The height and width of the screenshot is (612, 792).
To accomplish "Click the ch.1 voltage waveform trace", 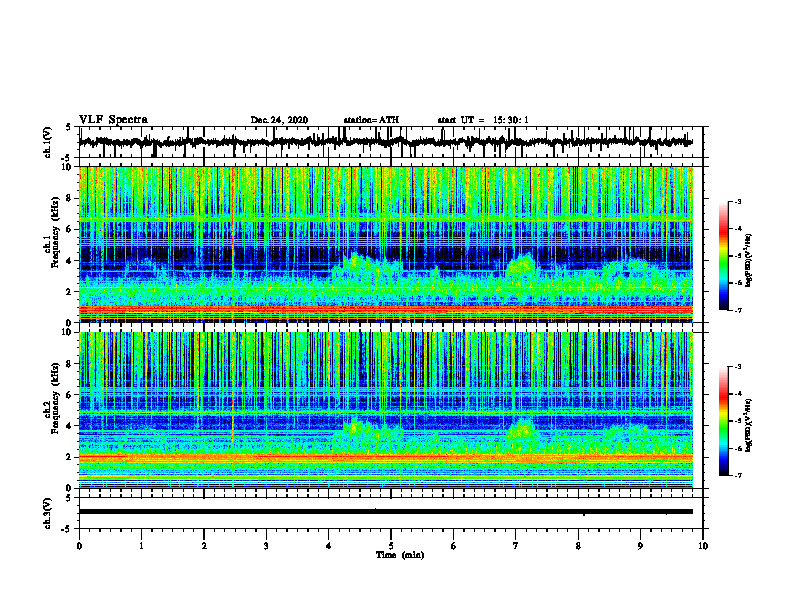I will (x=385, y=142).
